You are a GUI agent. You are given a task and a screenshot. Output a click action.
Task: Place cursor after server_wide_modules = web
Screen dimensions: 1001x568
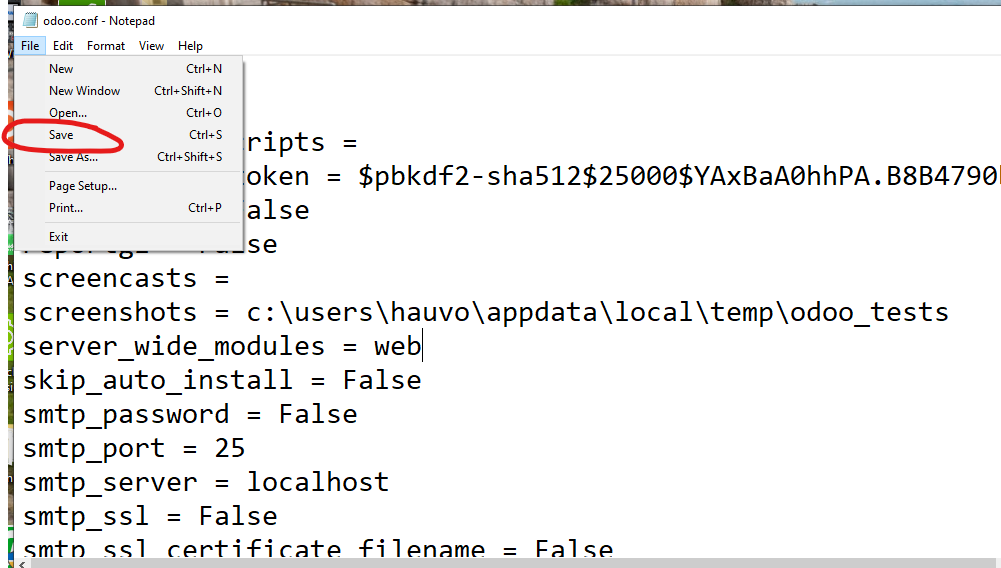(422, 347)
